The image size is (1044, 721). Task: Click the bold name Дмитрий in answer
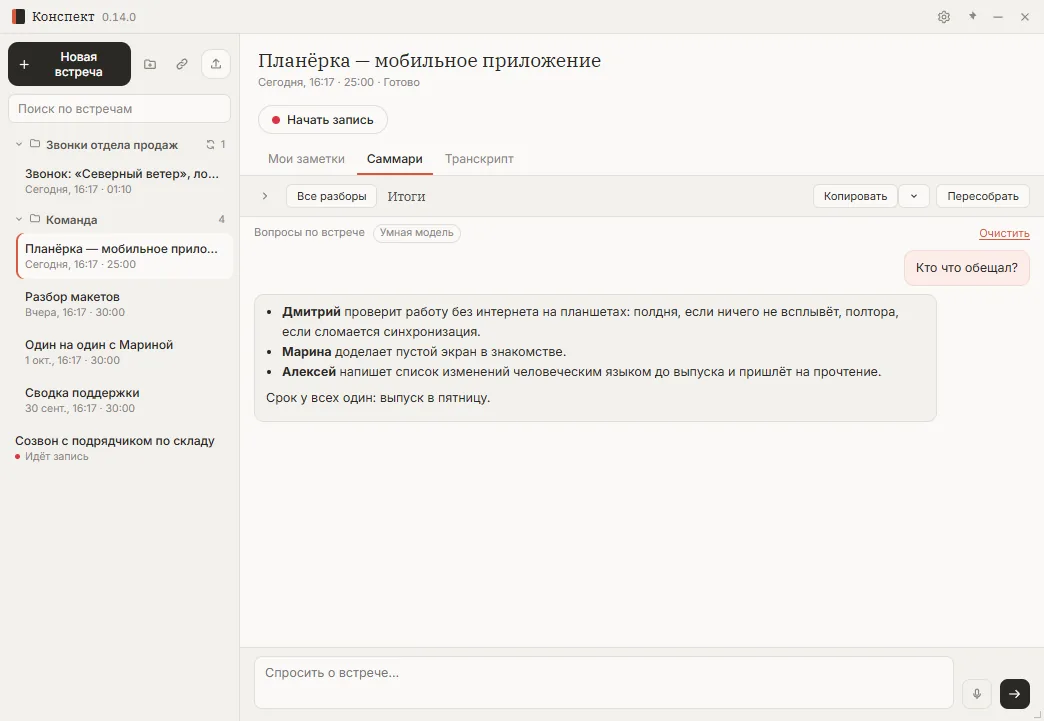tap(311, 312)
